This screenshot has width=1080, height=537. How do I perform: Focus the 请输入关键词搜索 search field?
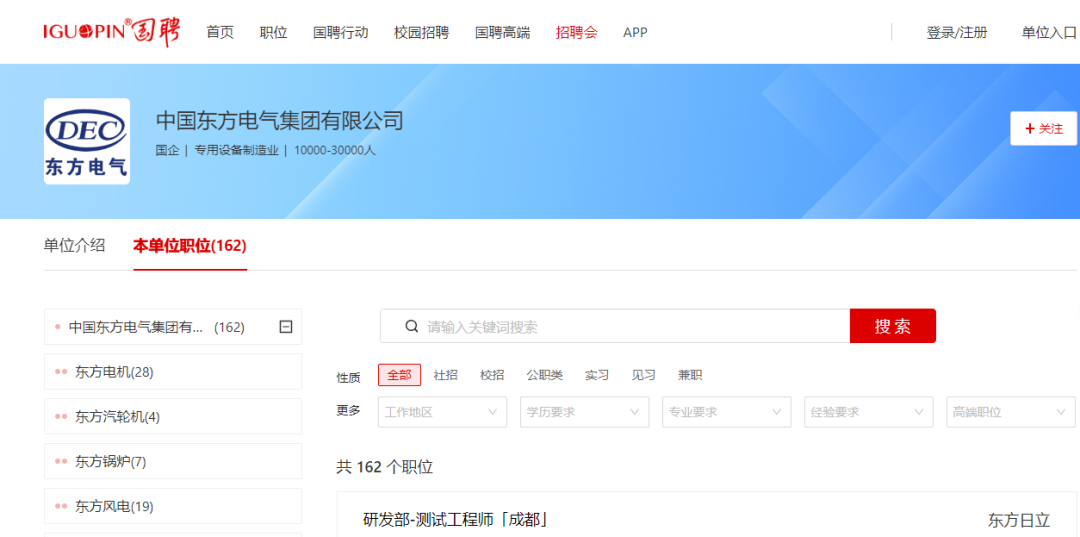pyautogui.click(x=615, y=326)
